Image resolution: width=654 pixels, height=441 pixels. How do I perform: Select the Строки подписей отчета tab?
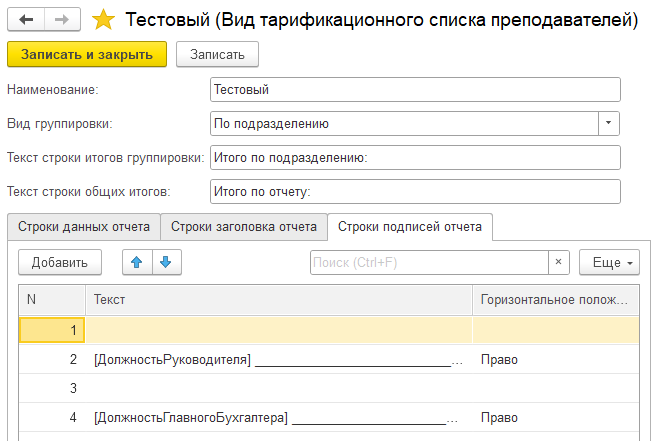pyautogui.click(x=410, y=226)
